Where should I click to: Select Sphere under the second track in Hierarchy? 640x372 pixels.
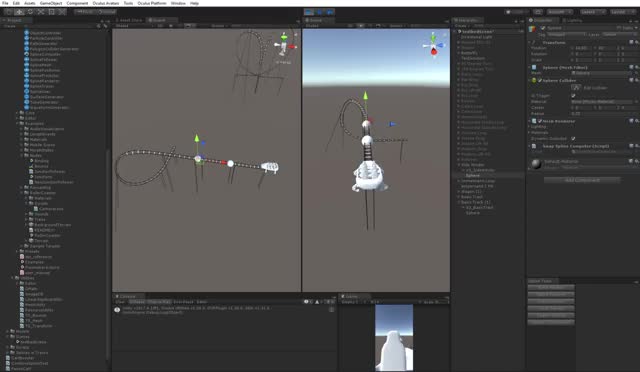coord(473,213)
